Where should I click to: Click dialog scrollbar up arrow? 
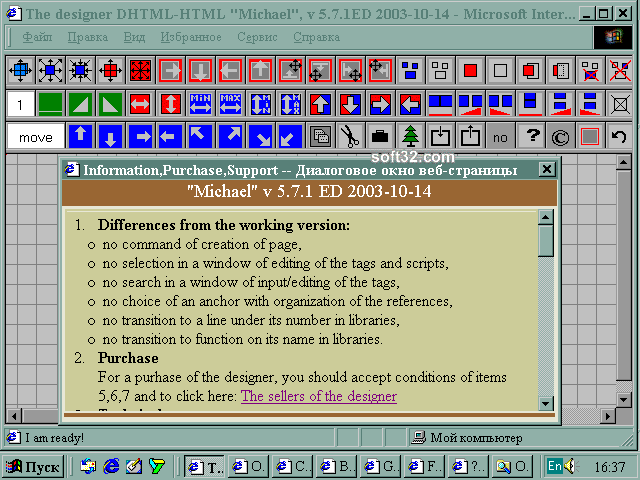[x=546, y=217]
